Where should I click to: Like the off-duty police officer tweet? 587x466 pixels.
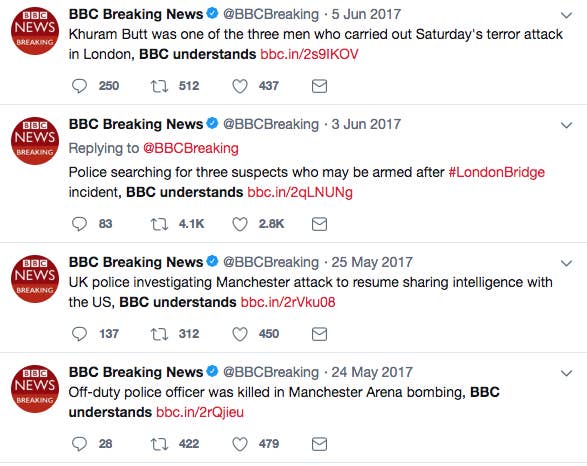(x=240, y=444)
